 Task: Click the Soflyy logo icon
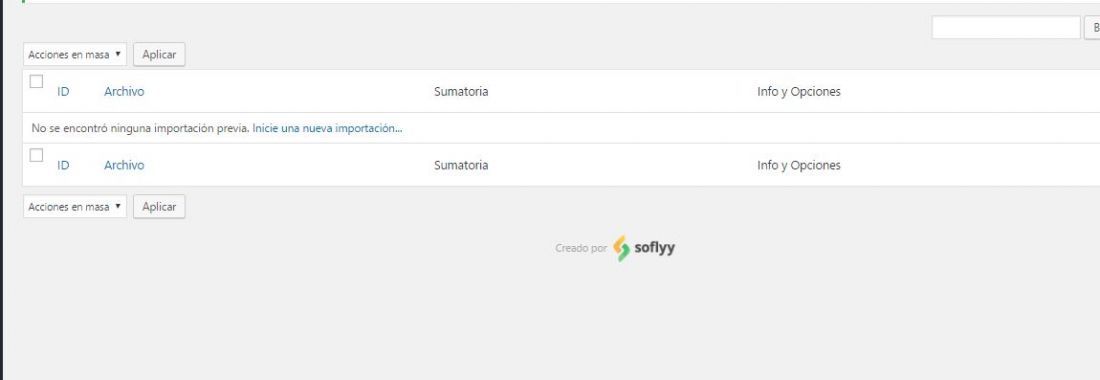pos(622,248)
